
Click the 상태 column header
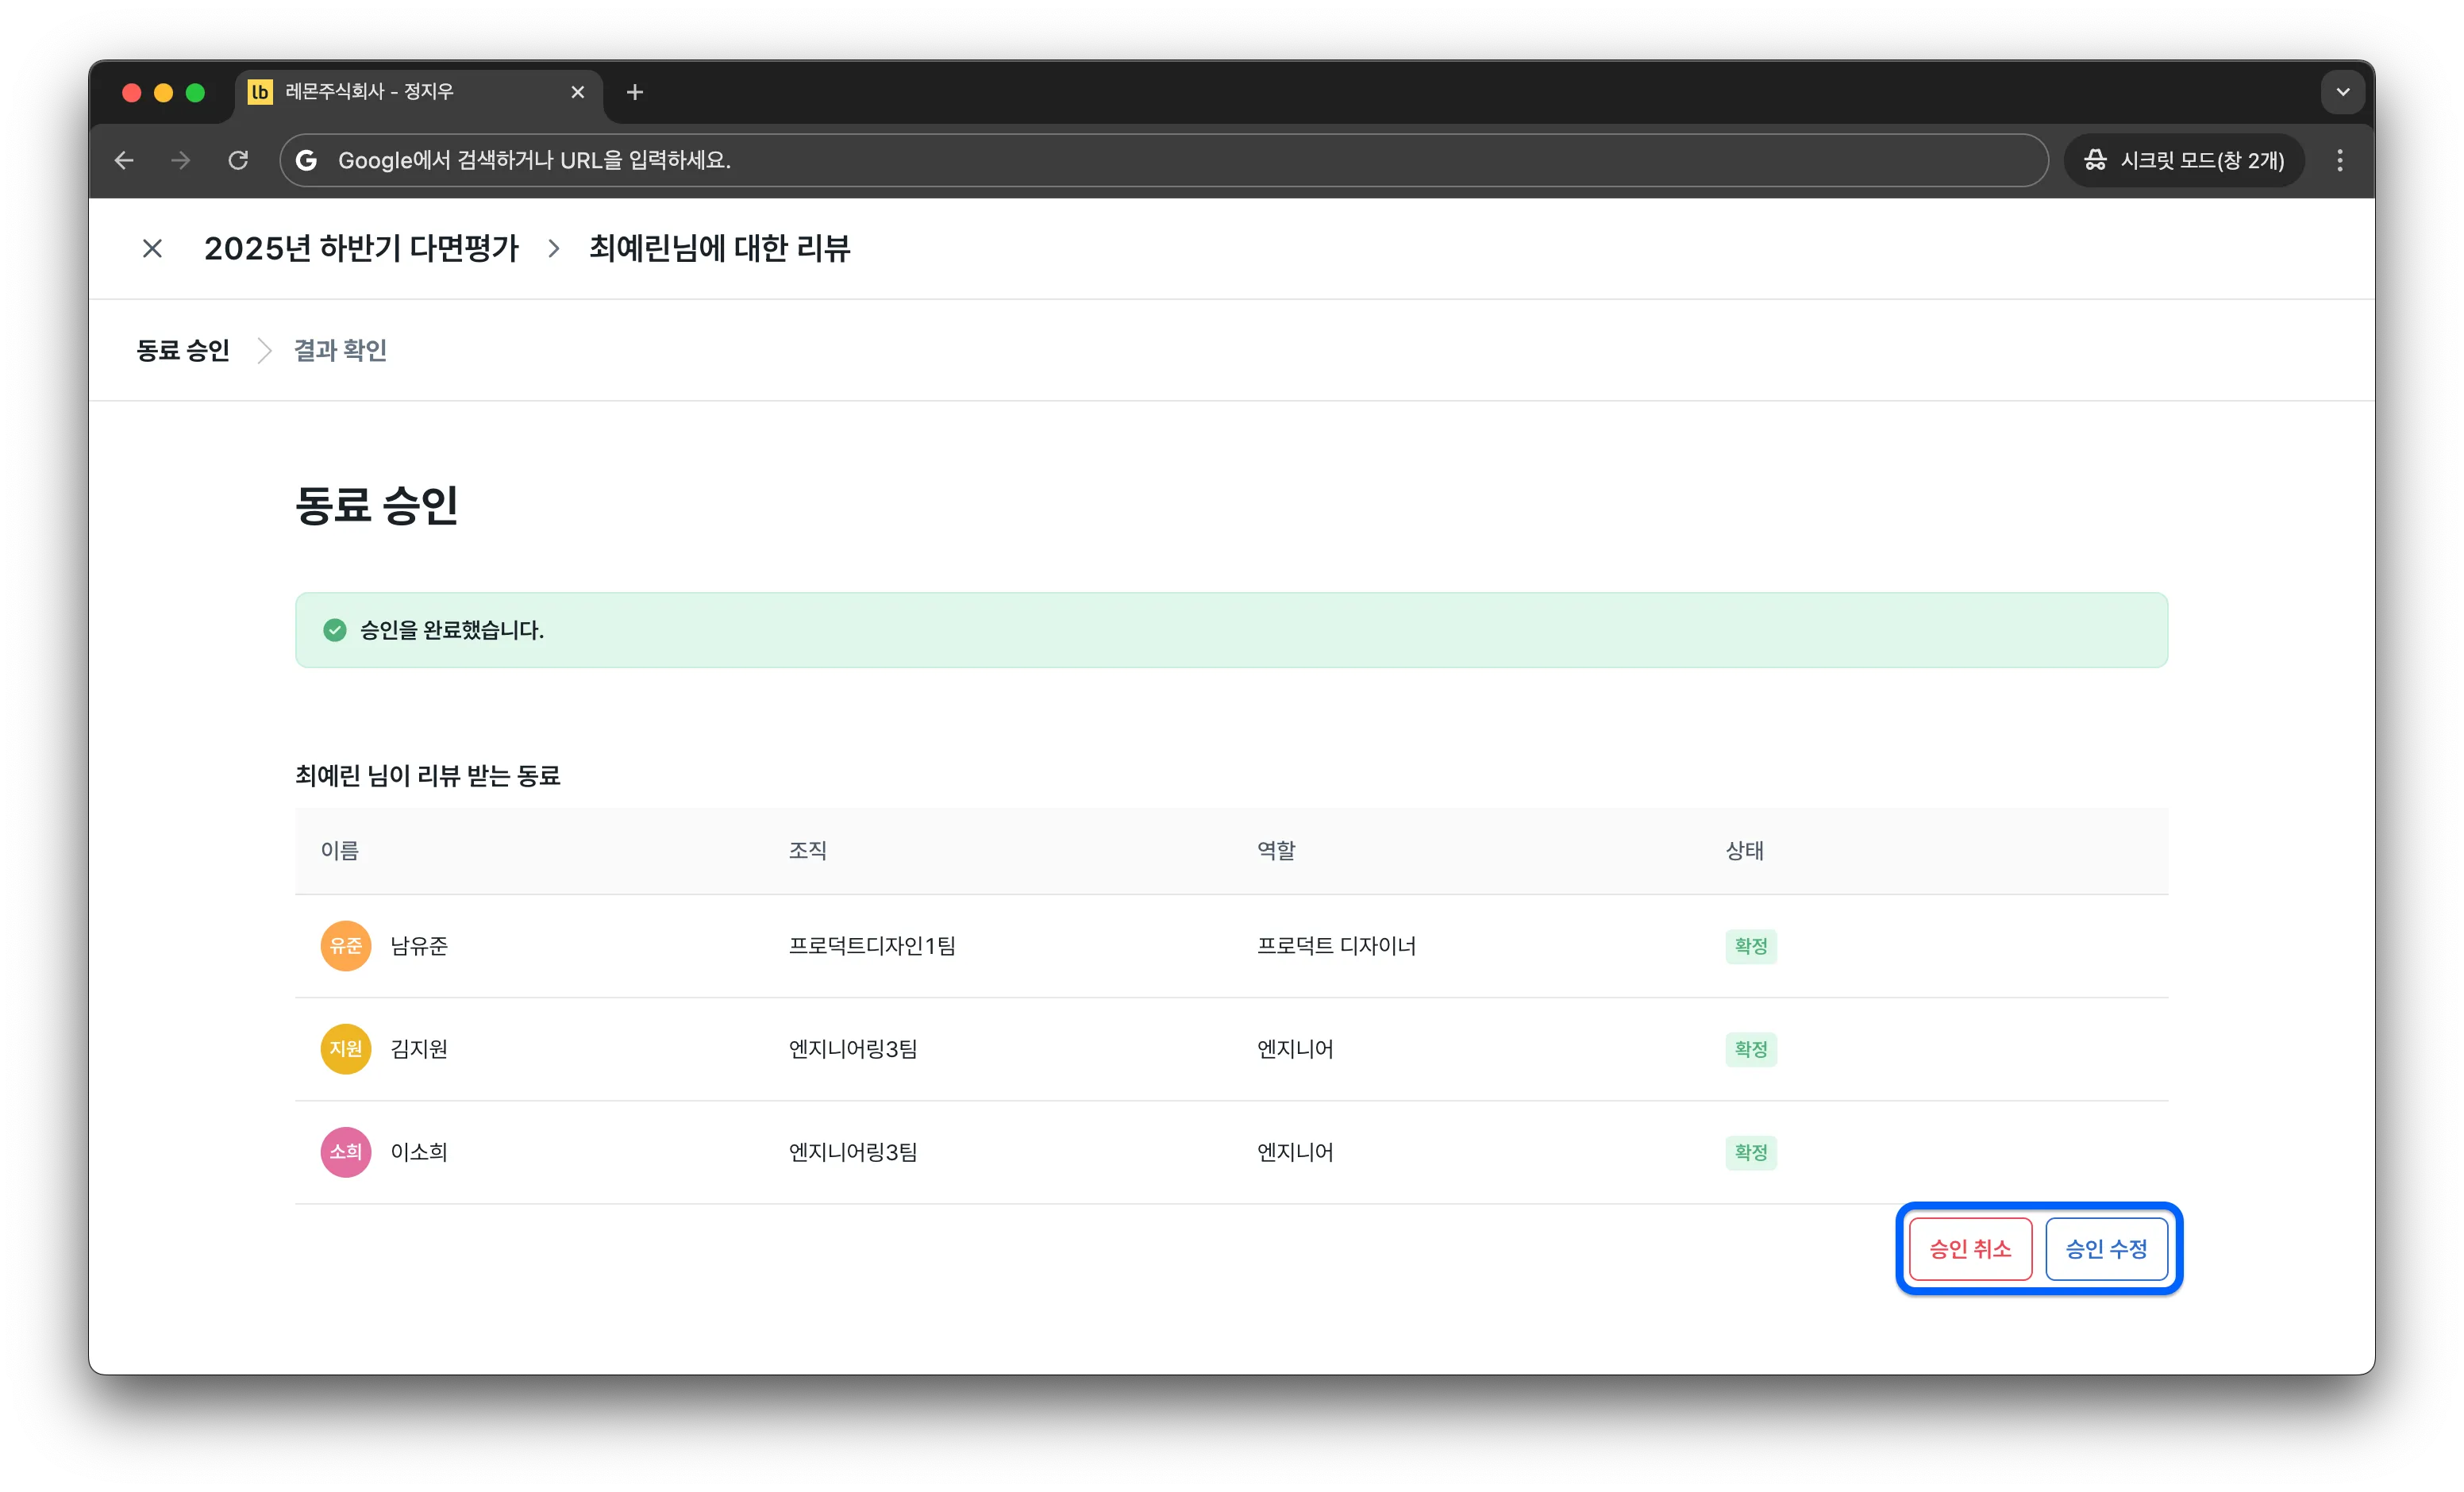(x=1744, y=850)
